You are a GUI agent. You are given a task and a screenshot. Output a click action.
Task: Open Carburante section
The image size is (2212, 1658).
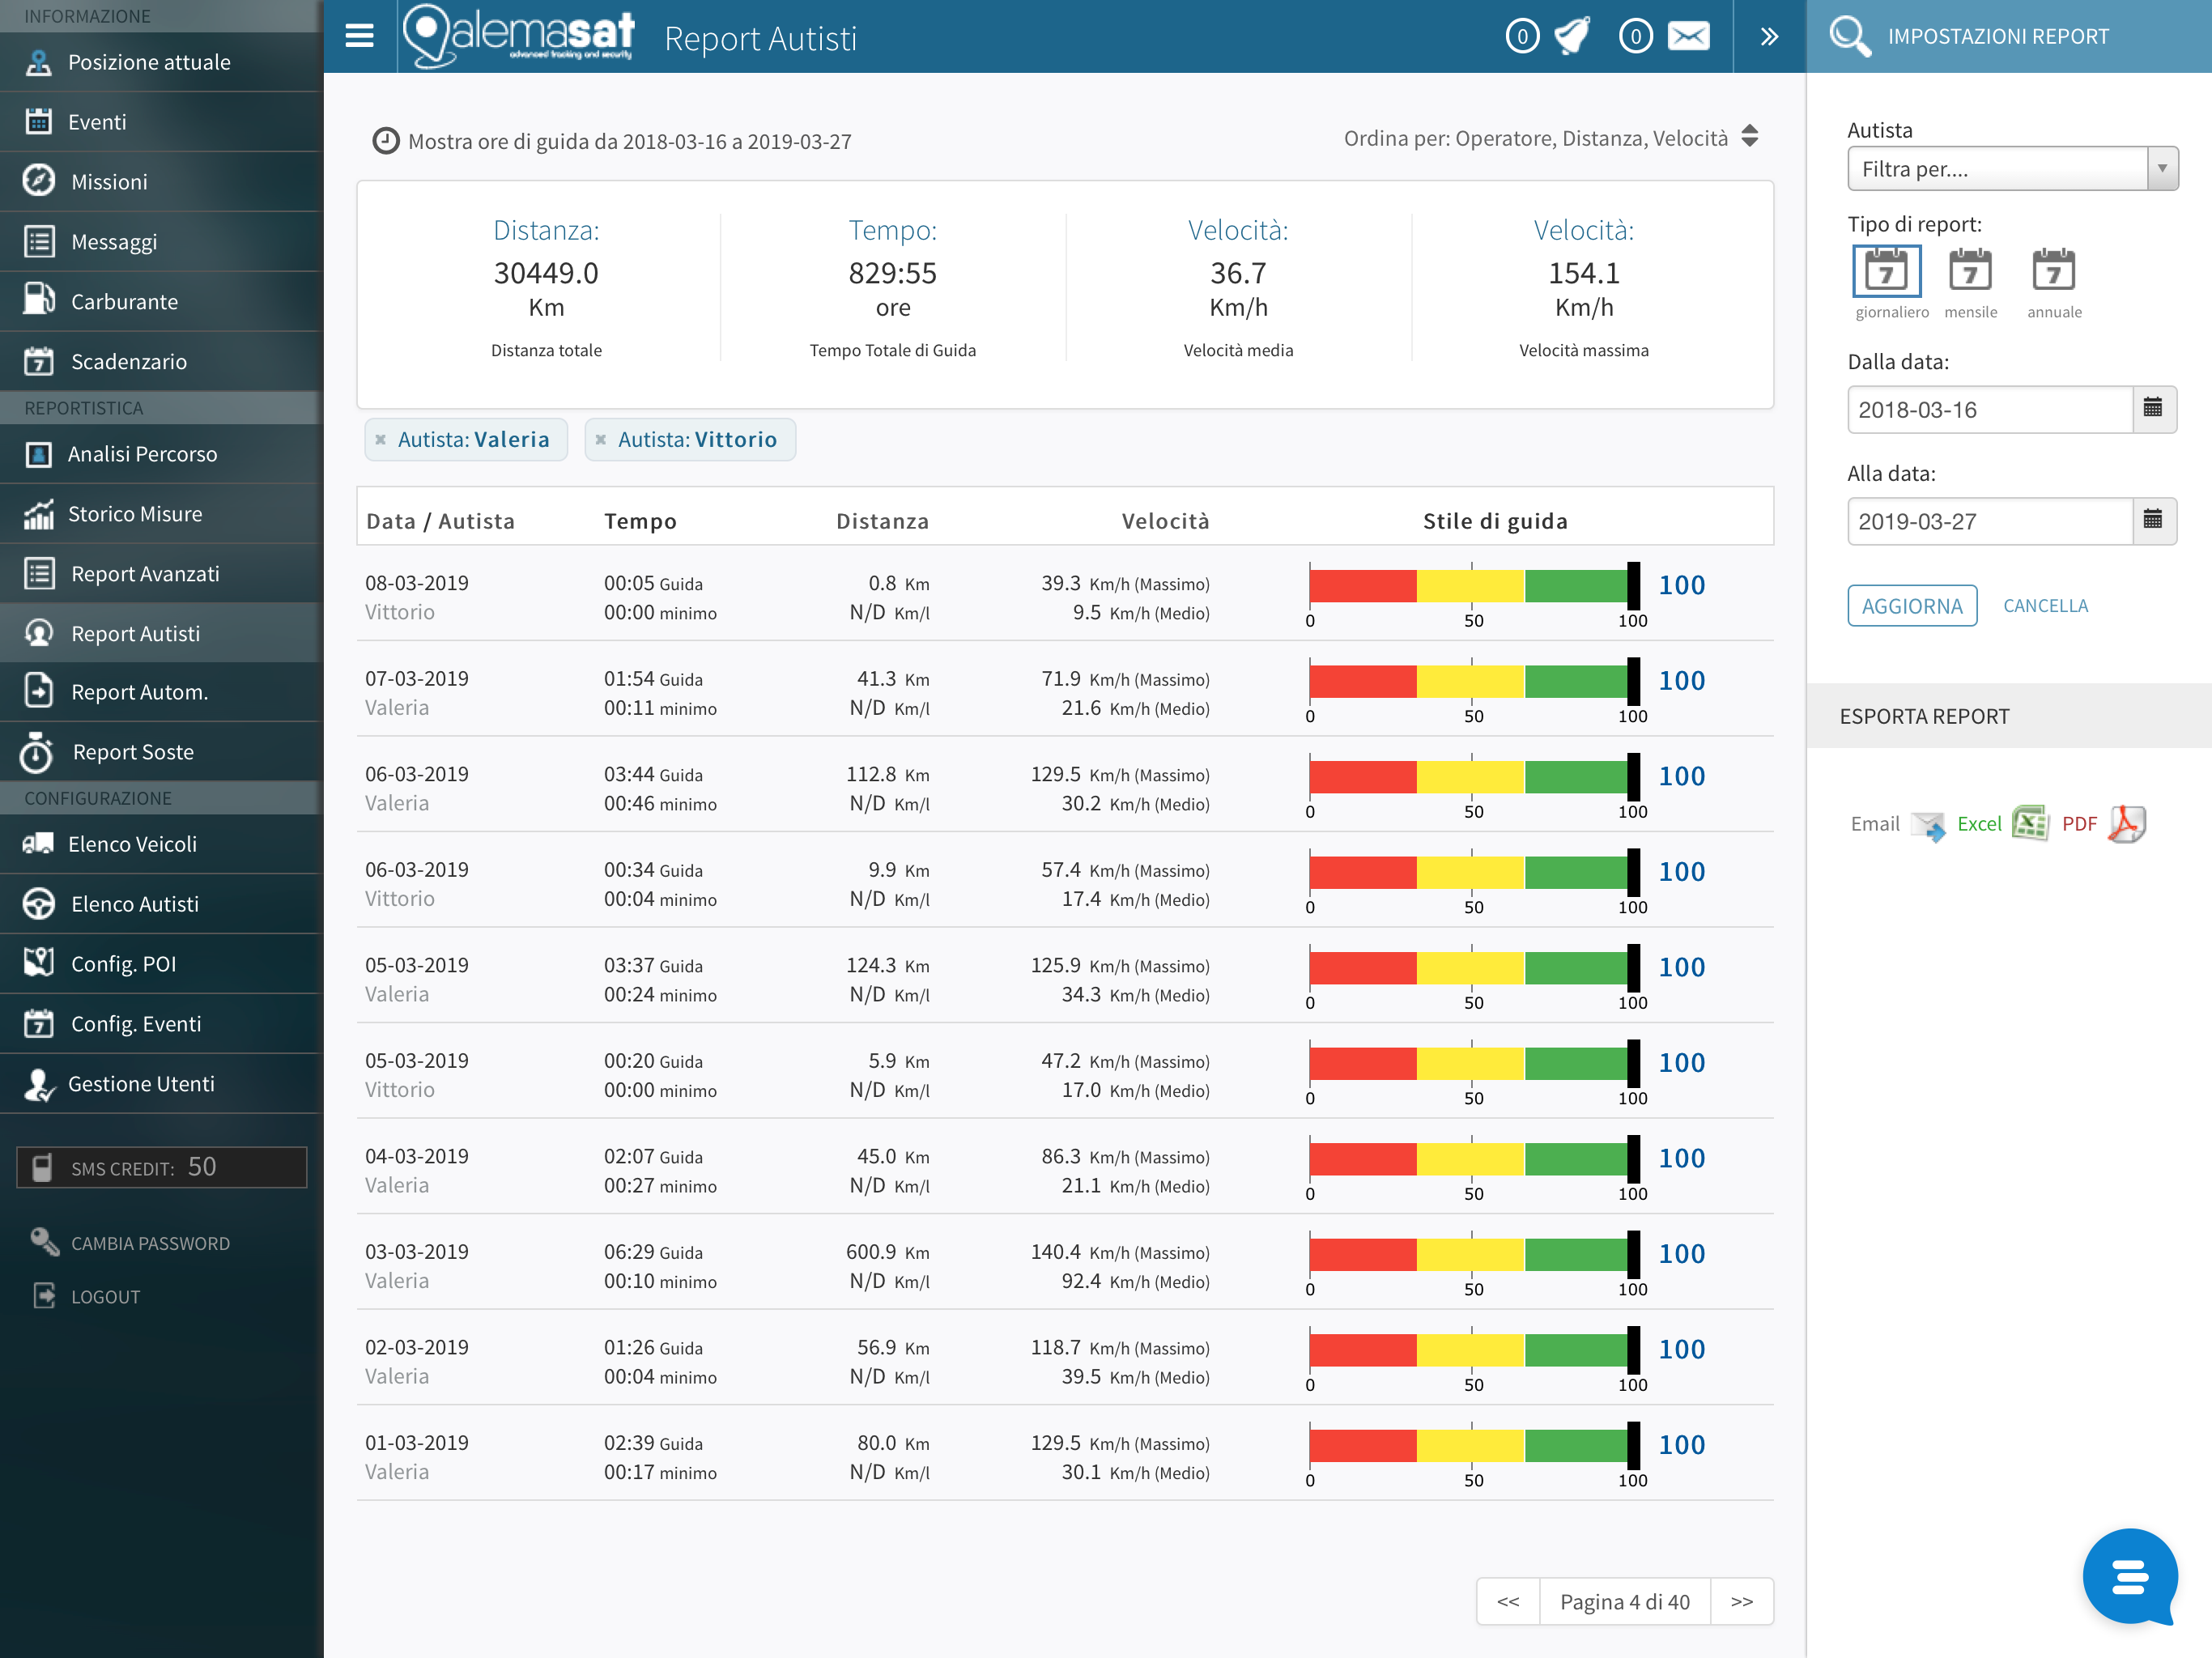click(161, 302)
